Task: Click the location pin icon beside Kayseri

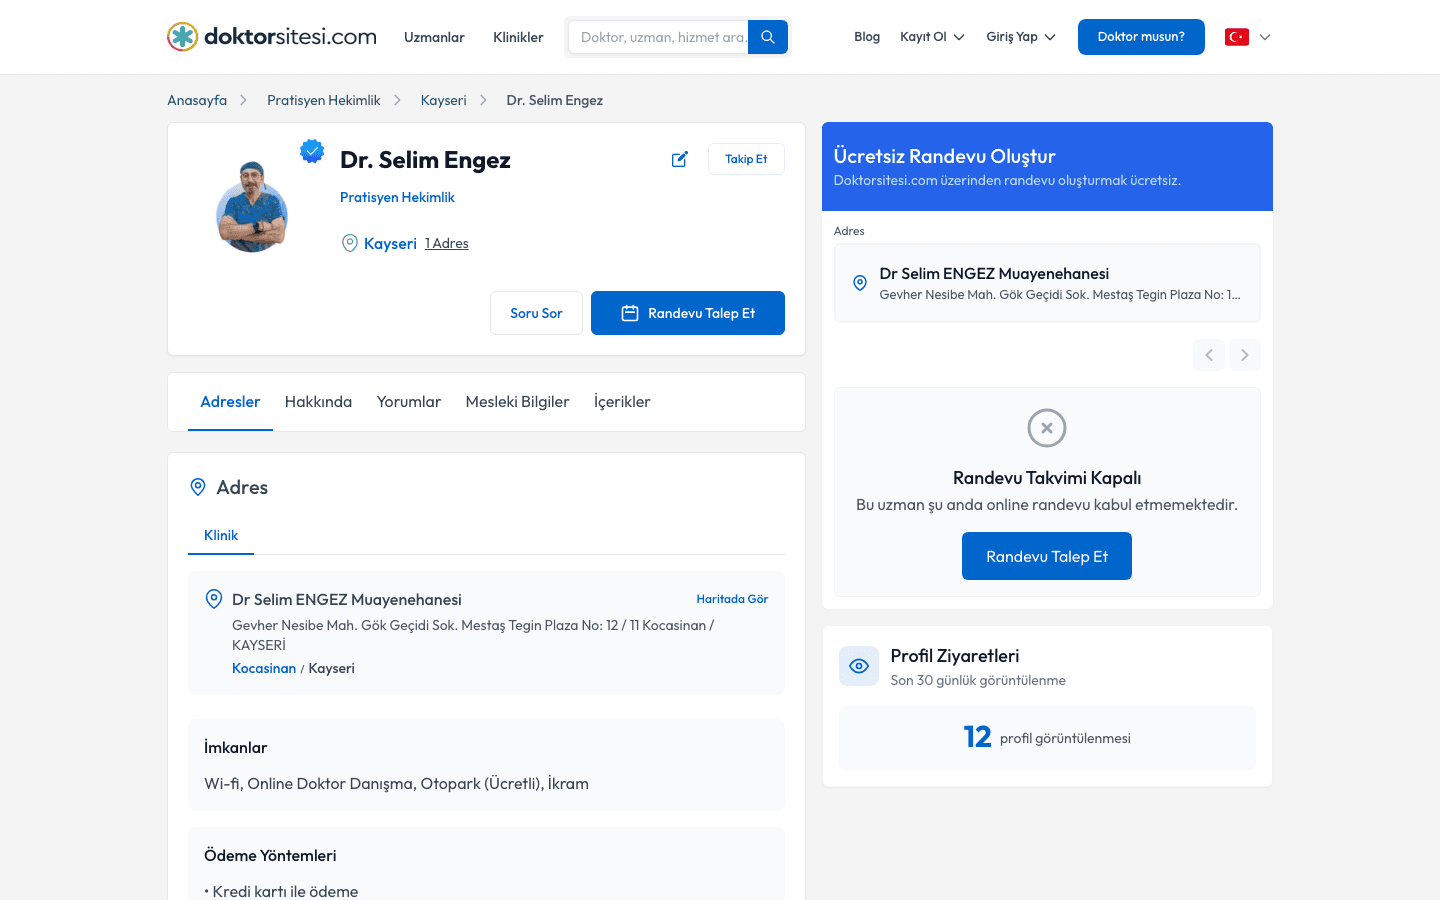Action: click(x=350, y=243)
